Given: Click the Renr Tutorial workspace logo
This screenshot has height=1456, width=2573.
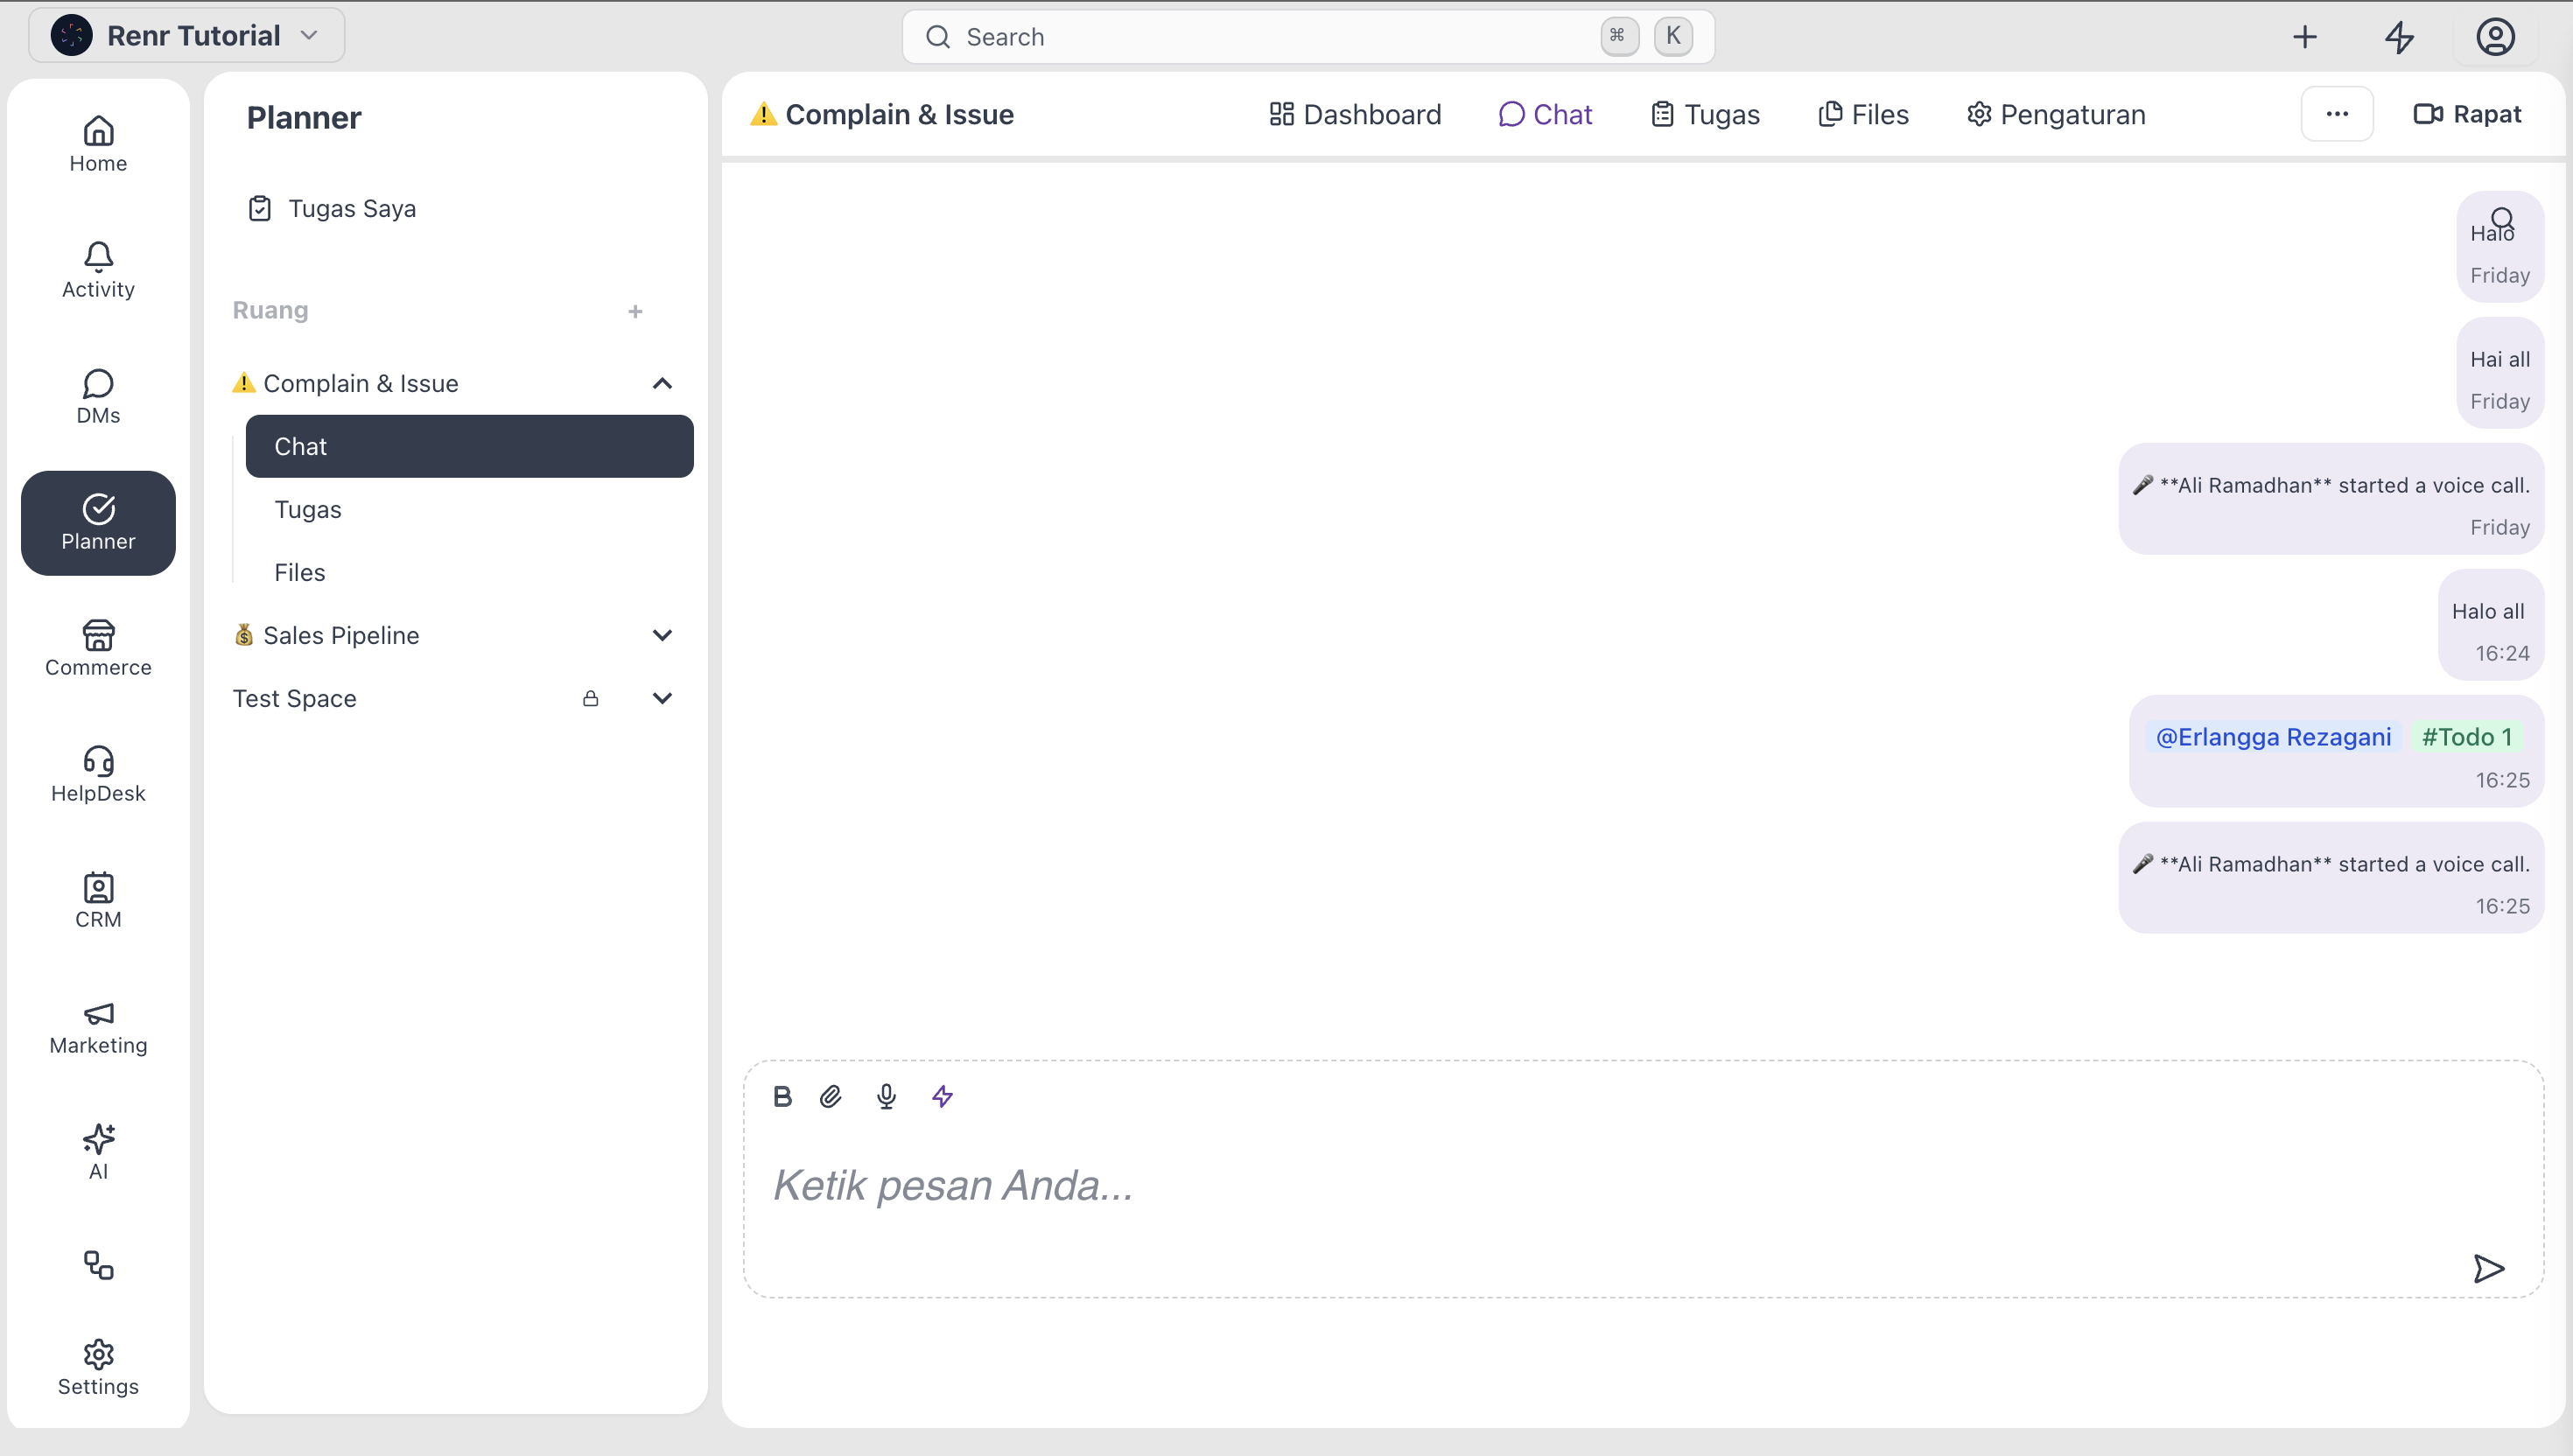Looking at the screenshot, I should 72,36.
